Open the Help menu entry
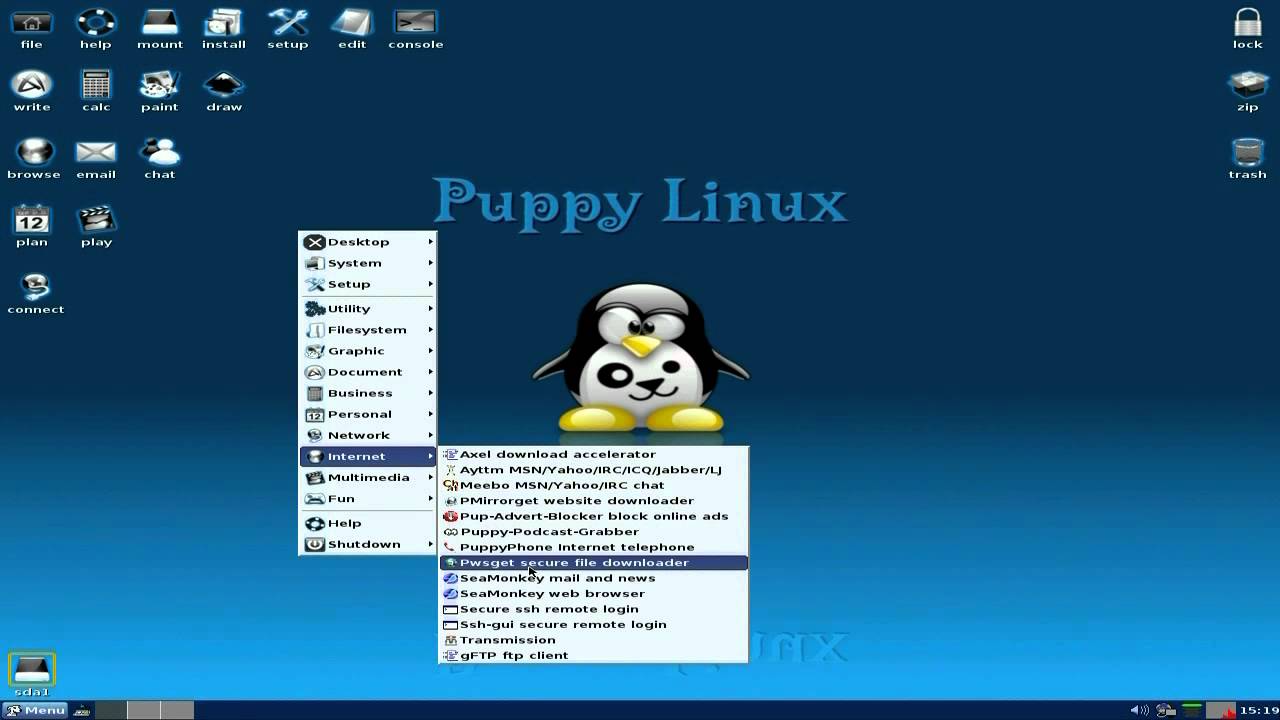The width and height of the screenshot is (1280, 720). click(x=368, y=523)
